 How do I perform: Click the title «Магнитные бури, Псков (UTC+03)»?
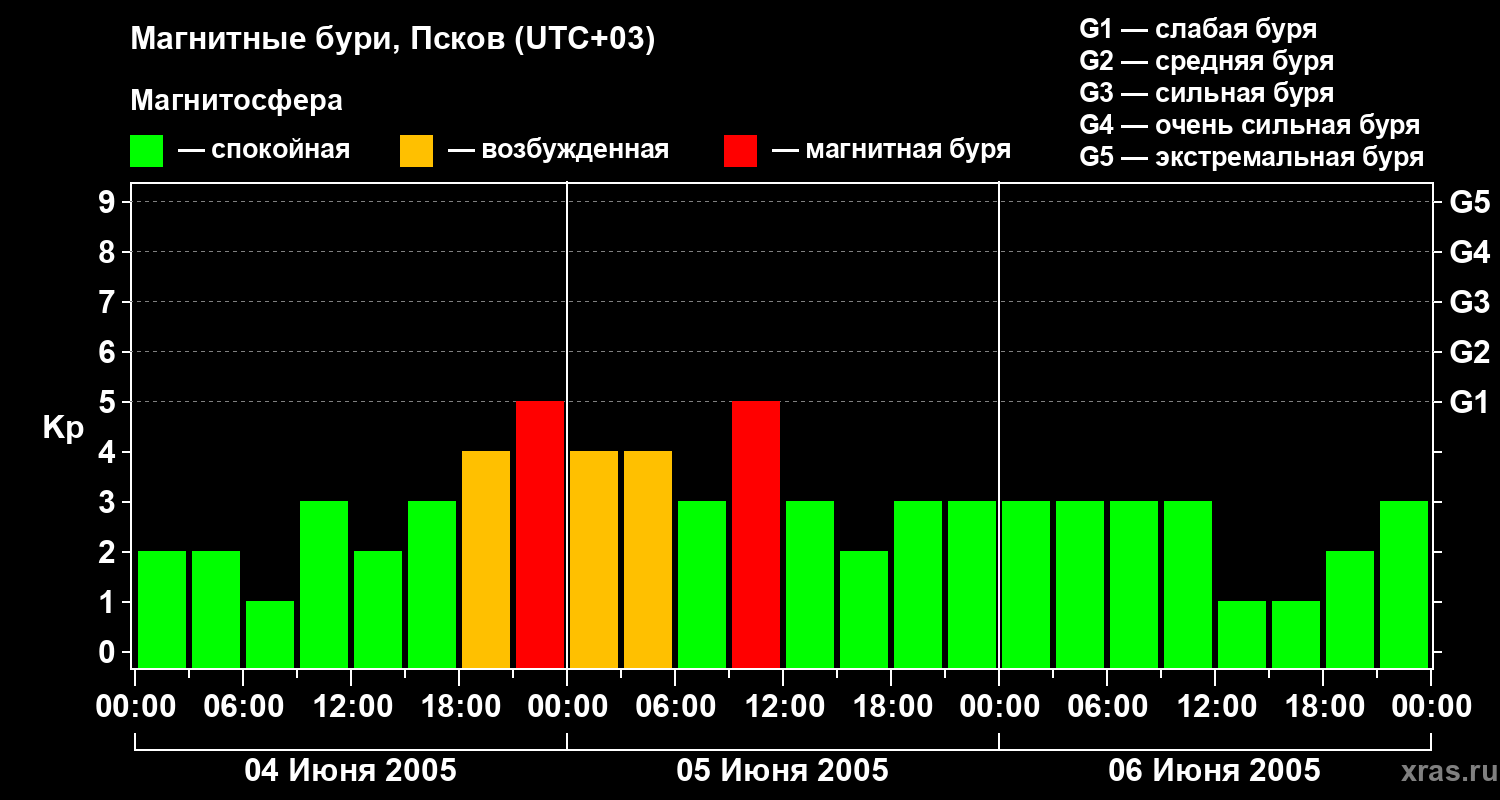pos(393,41)
